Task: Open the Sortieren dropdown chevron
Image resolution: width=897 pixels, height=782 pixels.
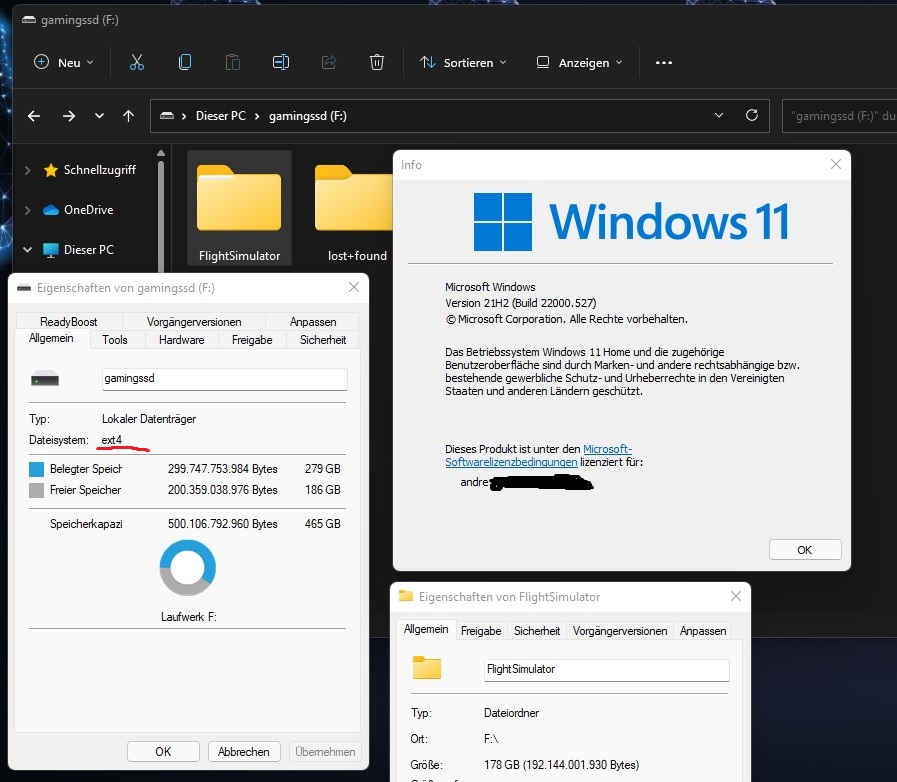Action: pyautogui.click(x=503, y=62)
